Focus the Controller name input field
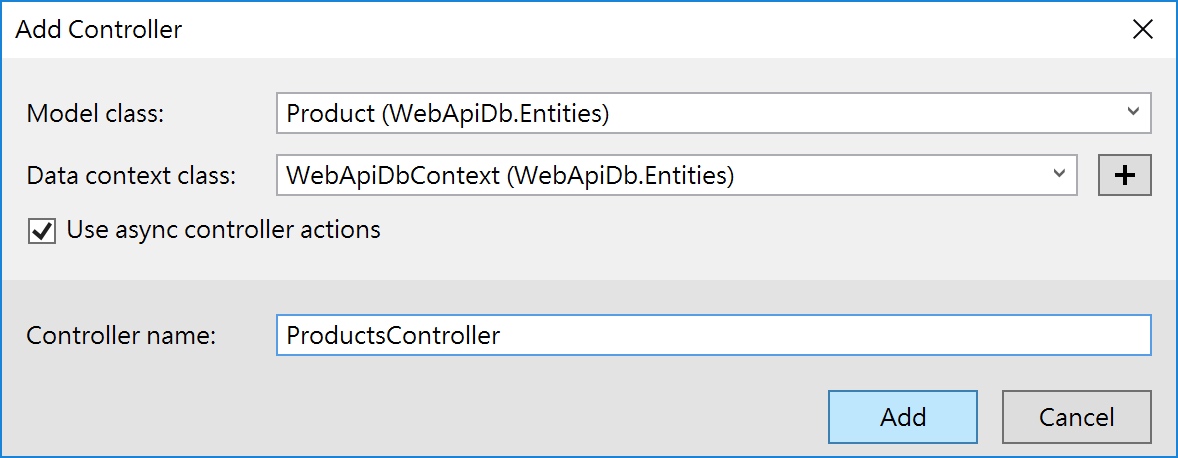Image resolution: width=1178 pixels, height=458 pixels. point(714,335)
